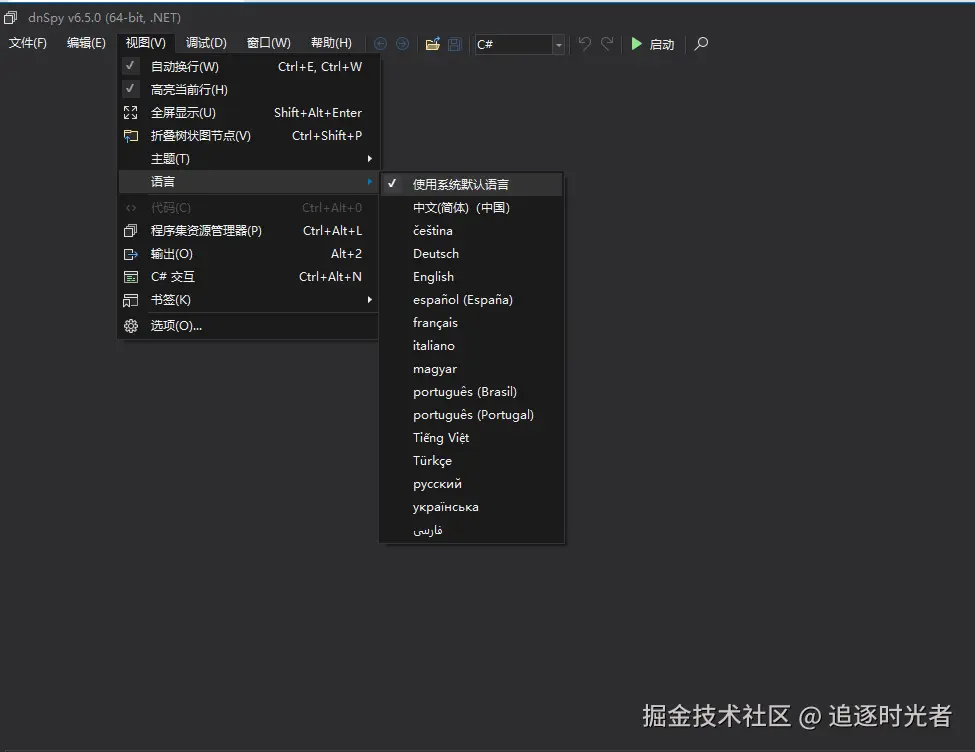Select Tiếng Việt language
Viewport: 975px width, 752px height.
click(471, 438)
